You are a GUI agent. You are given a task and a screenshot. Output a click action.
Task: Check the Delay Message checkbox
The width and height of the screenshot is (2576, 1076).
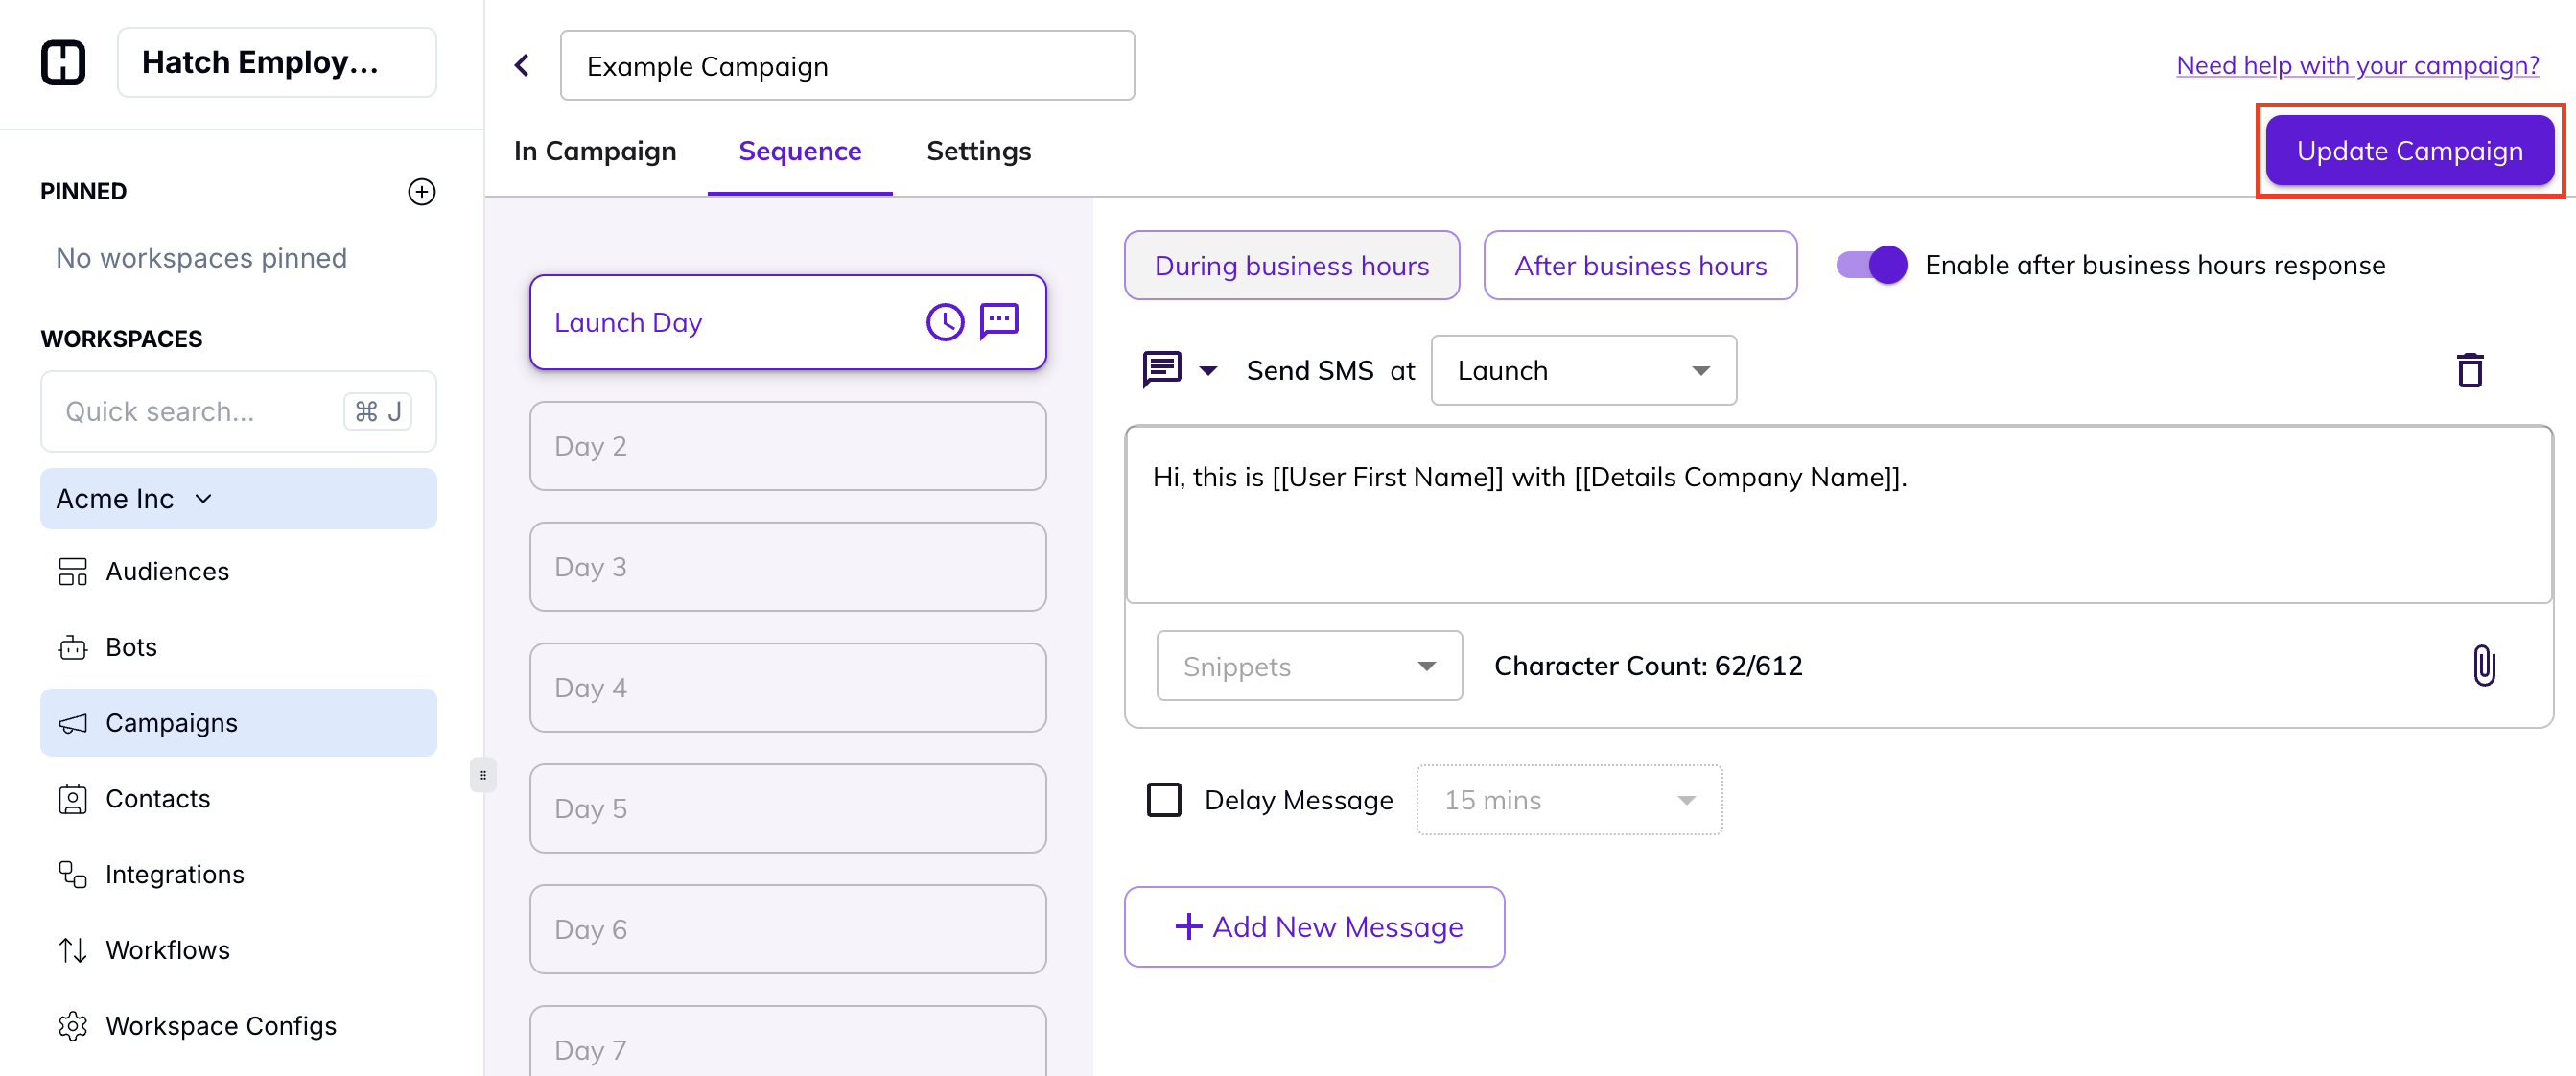click(x=1163, y=800)
